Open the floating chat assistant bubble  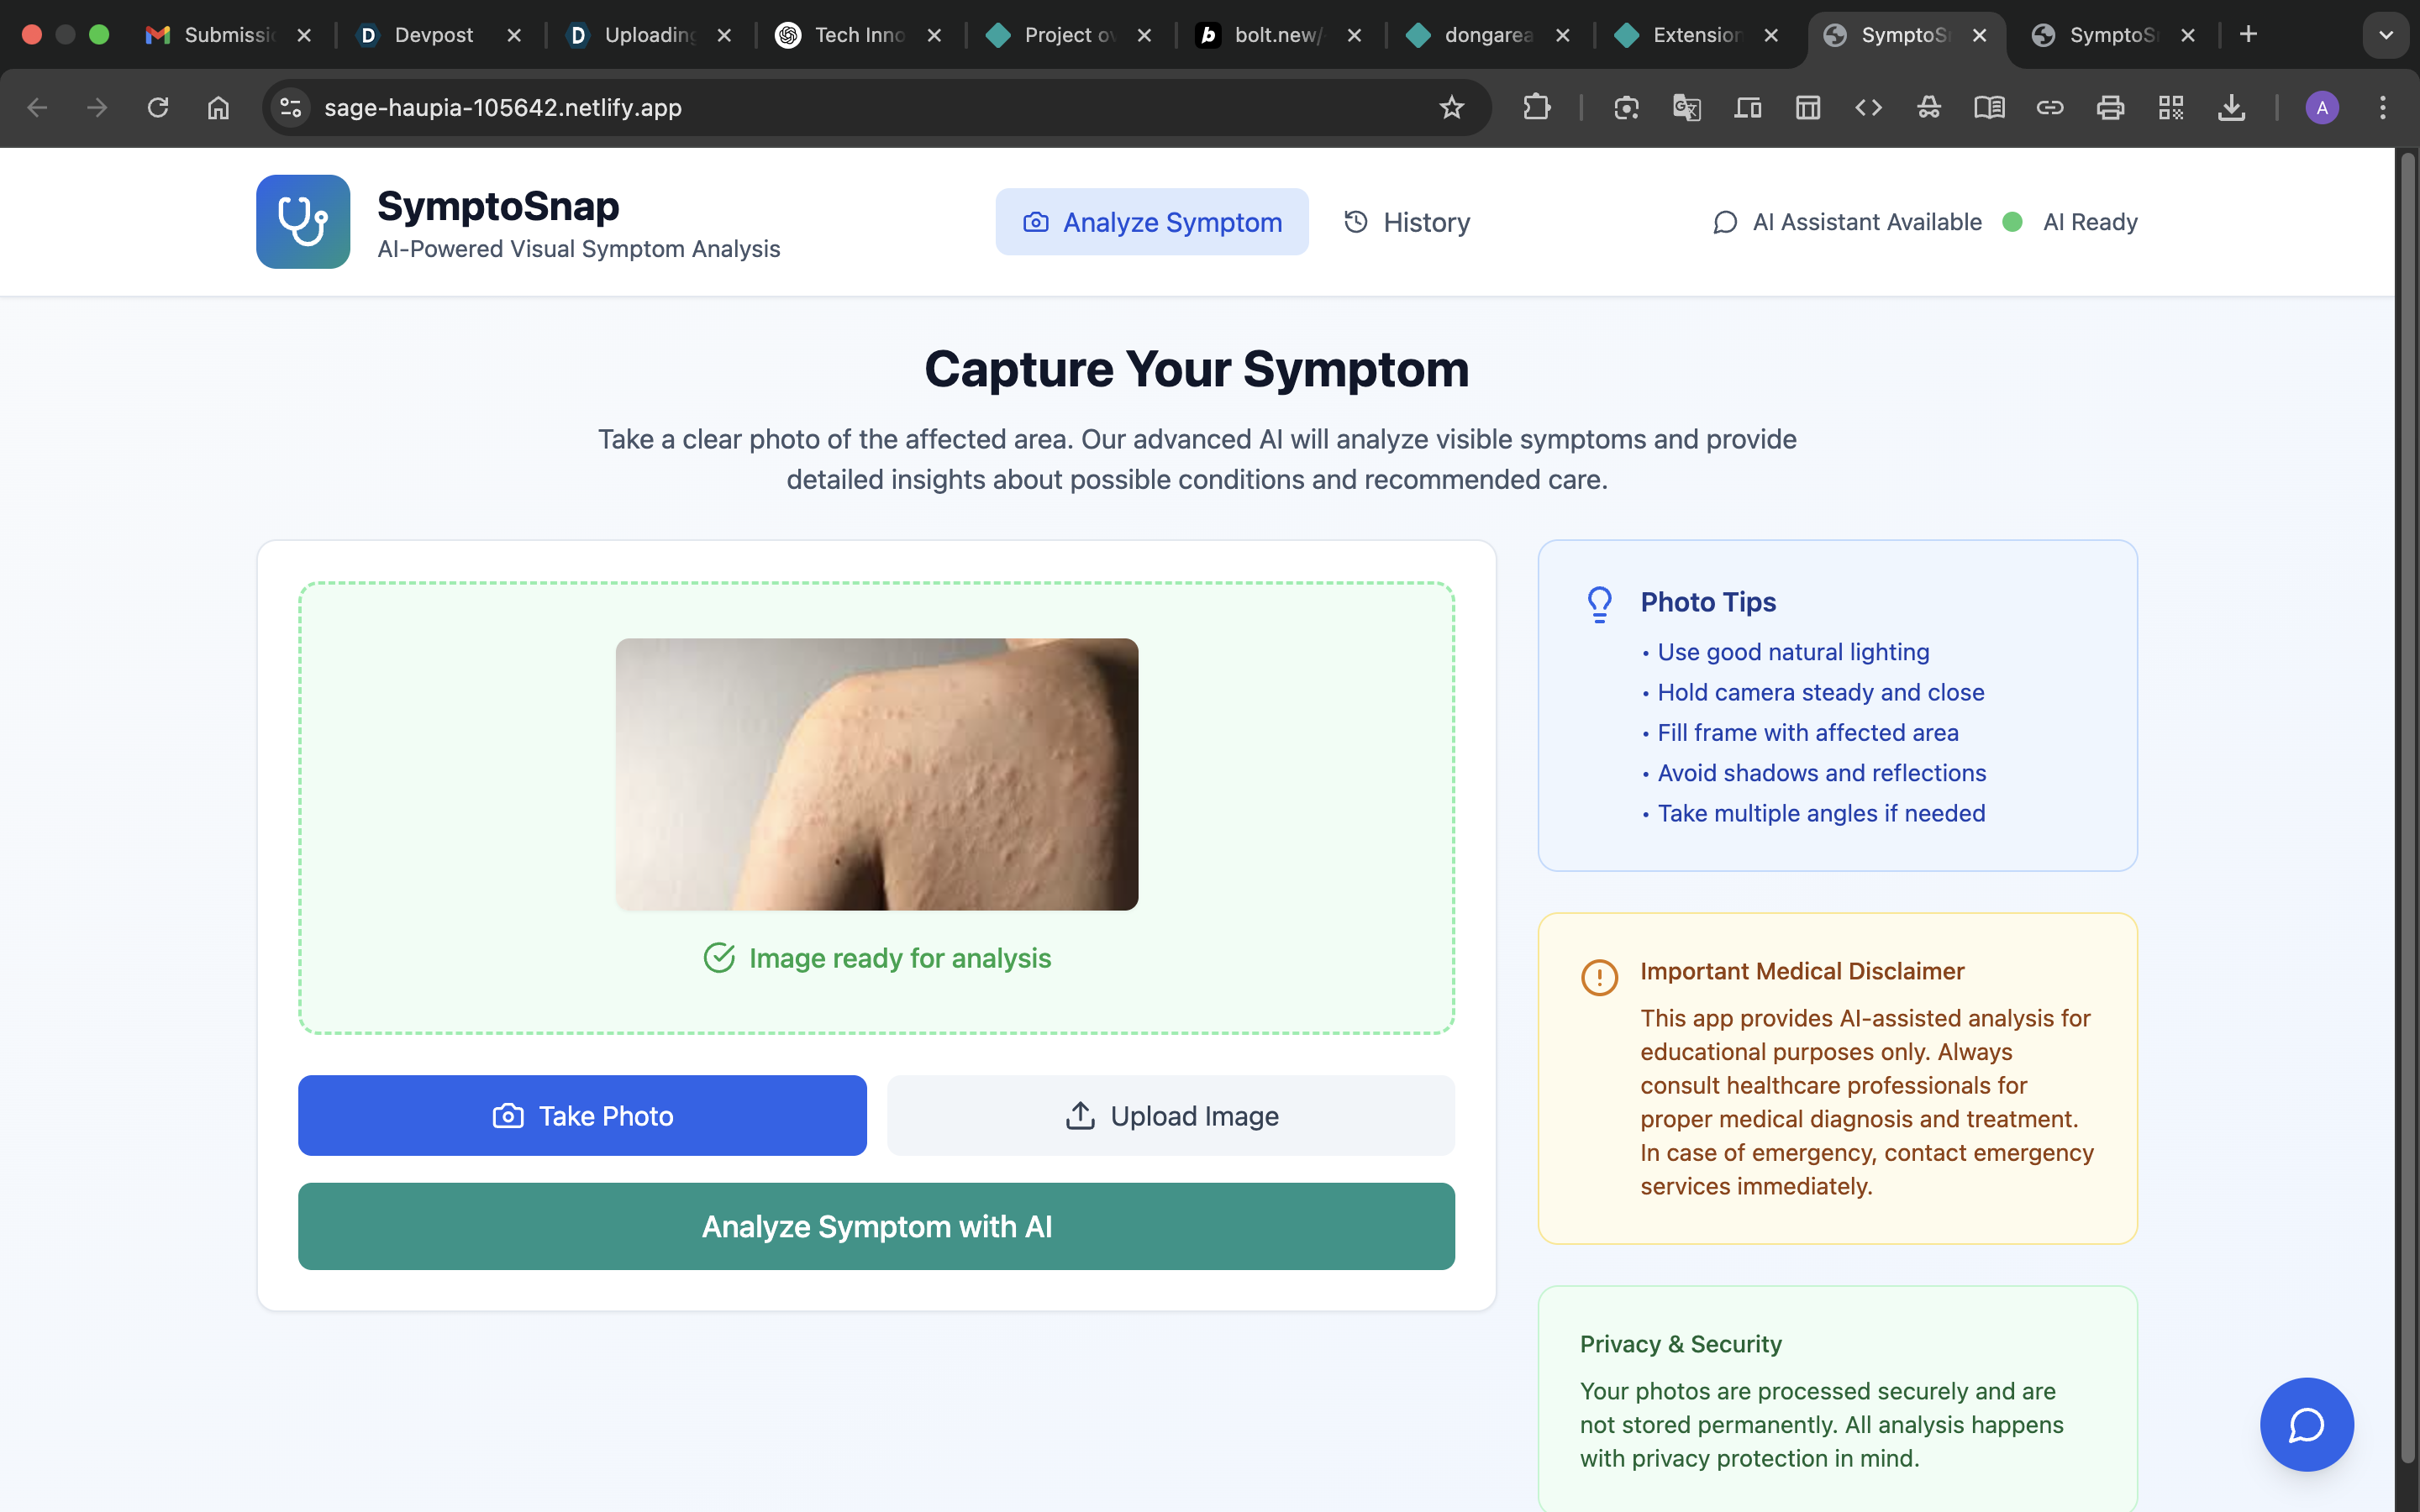pyautogui.click(x=2306, y=1424)
